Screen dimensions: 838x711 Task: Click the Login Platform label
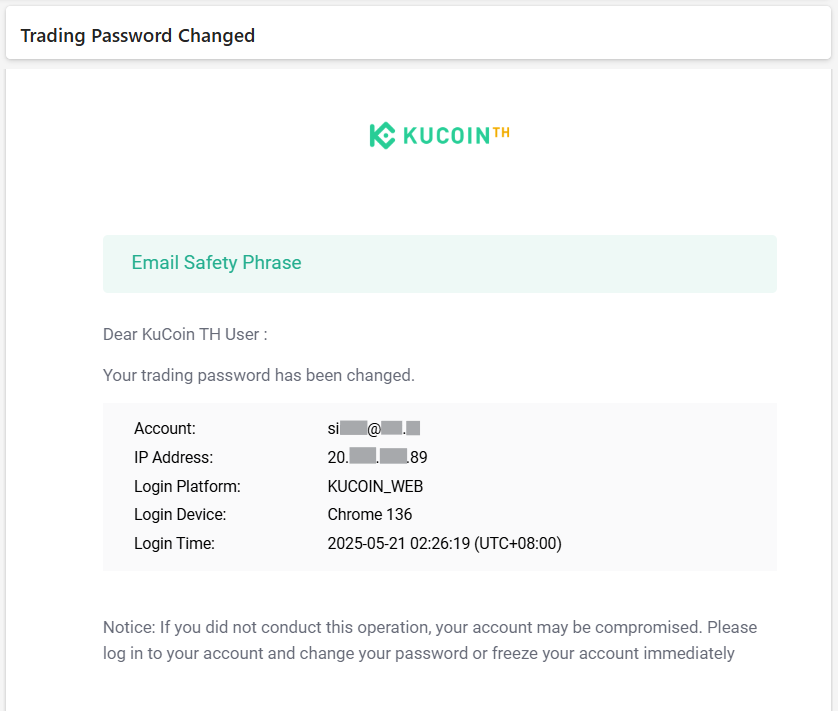187,487
